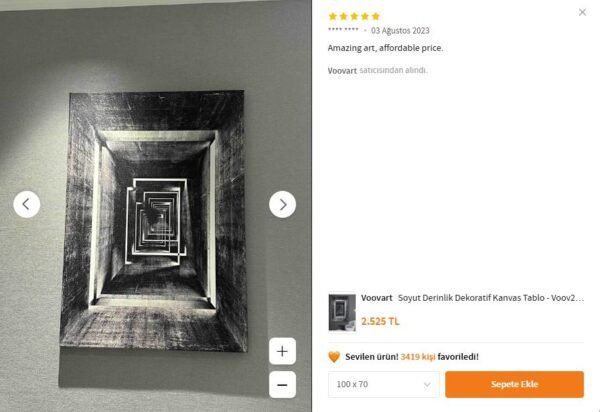Close the review photo popup
This screenshot has width=600, height=412.
point(582,12)
